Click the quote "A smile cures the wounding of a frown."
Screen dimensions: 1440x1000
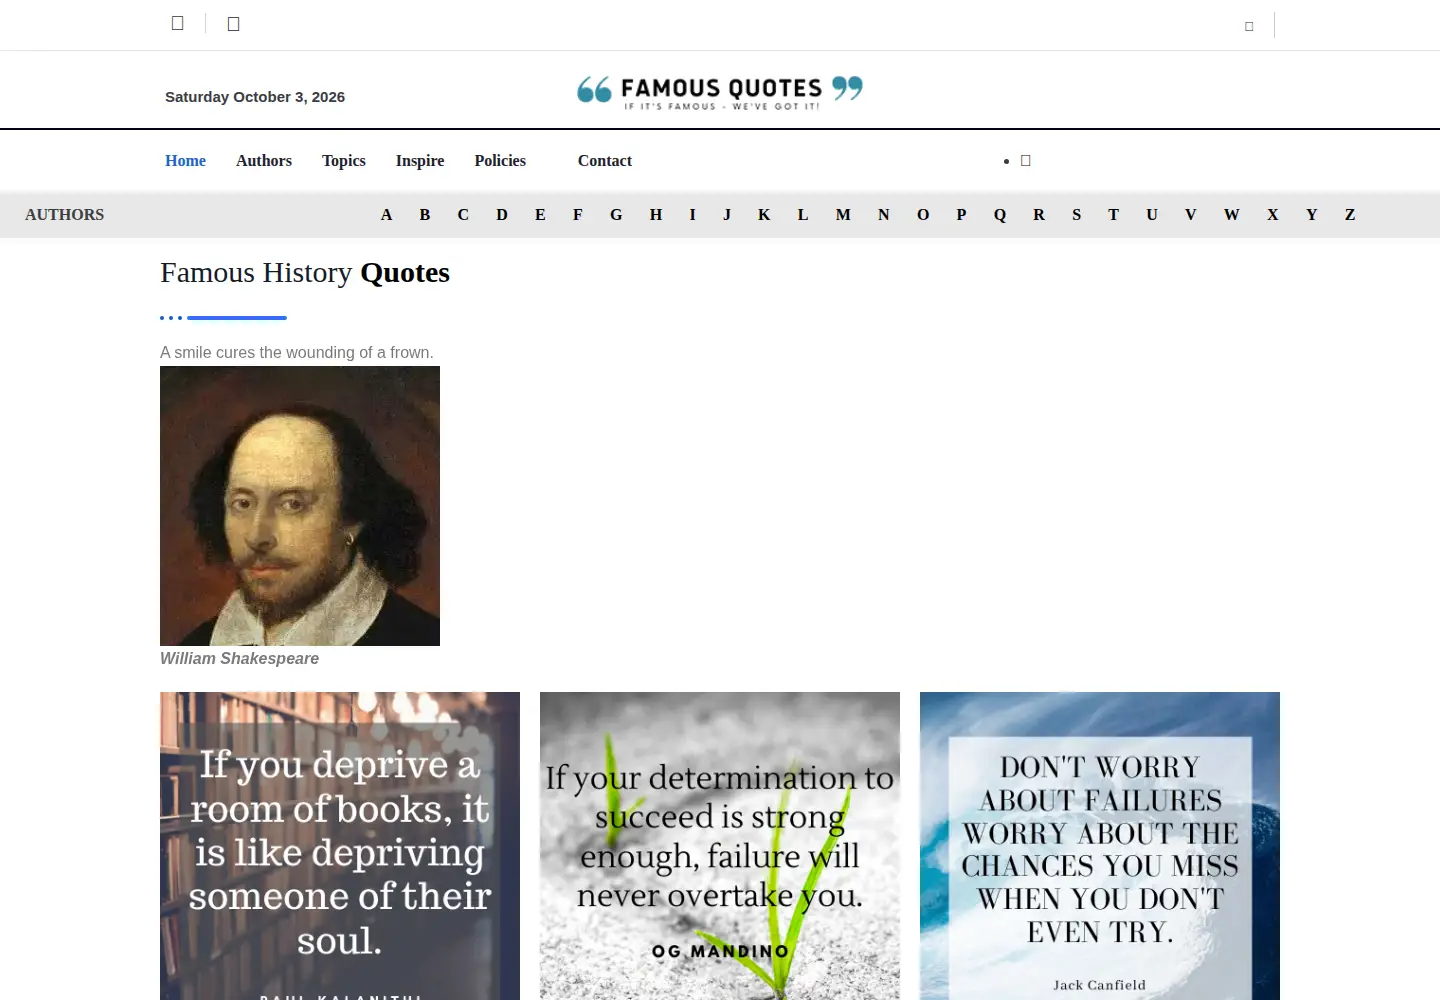pyautogui.click(x=297, y=353)
